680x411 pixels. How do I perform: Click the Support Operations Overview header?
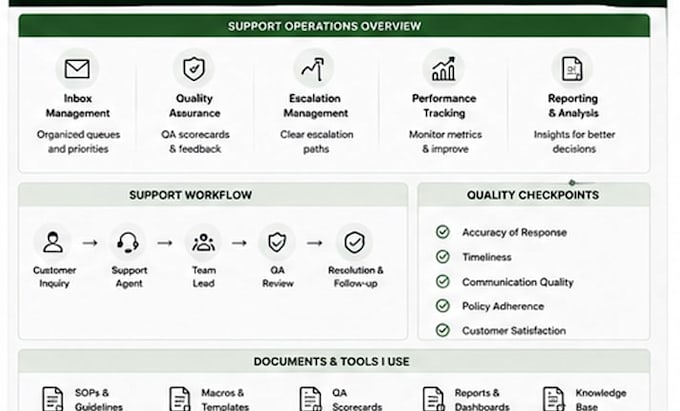pos(334,26)
